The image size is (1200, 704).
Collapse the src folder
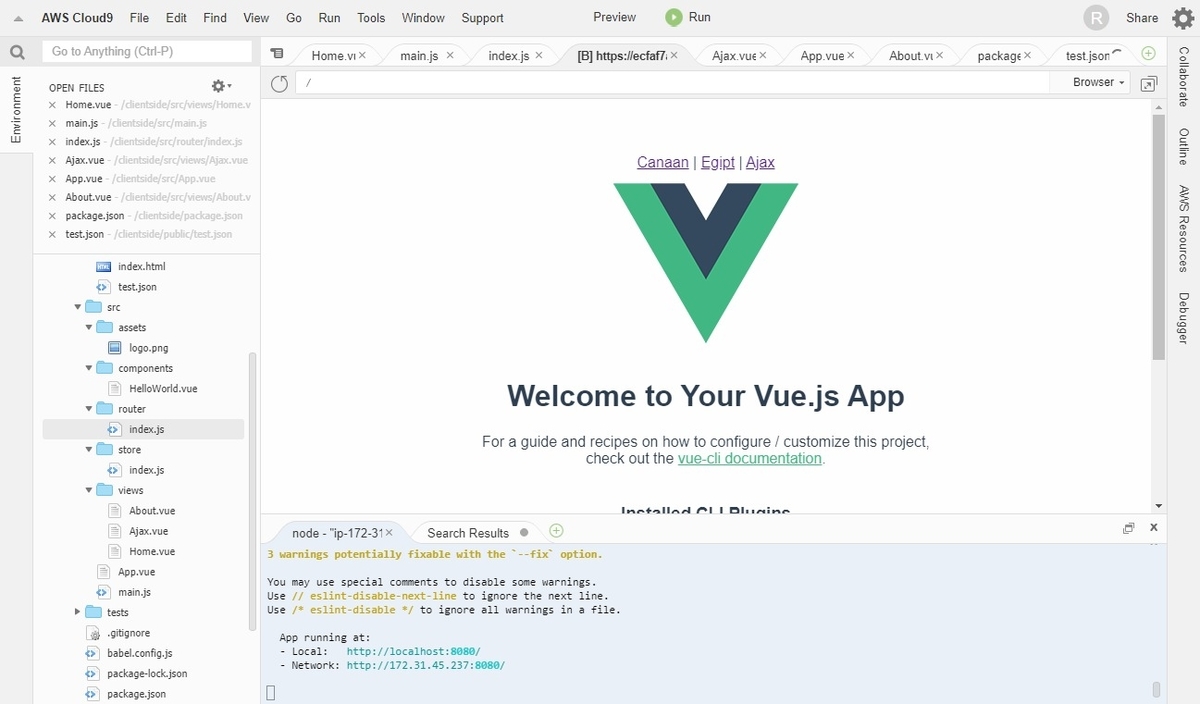coord(78,307)
